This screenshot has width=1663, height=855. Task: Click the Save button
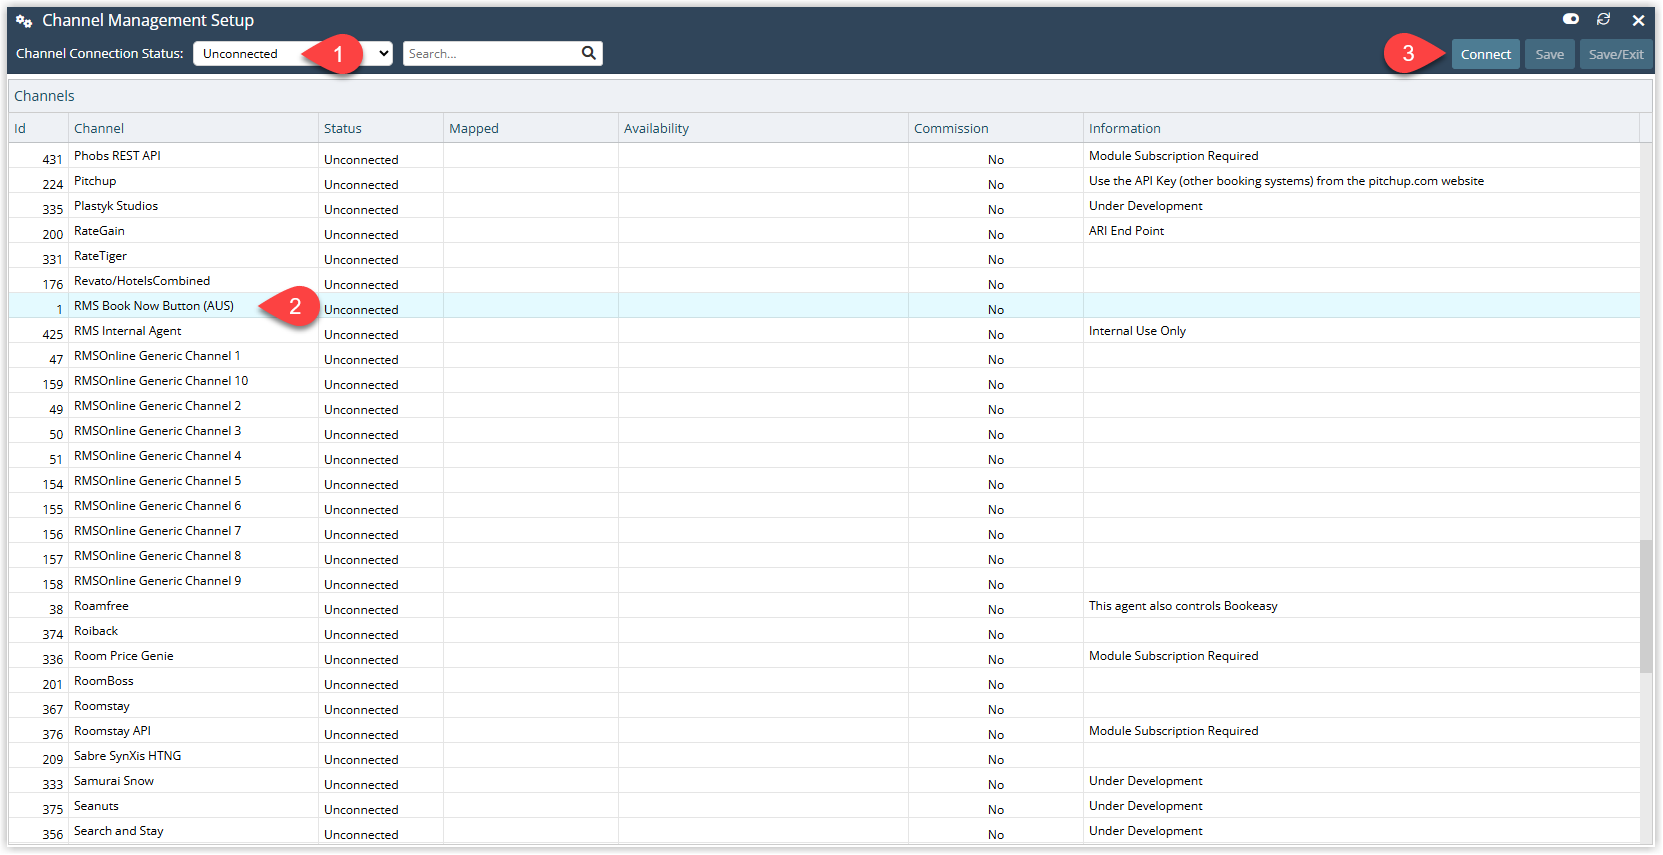click(x=1549, y=54)
